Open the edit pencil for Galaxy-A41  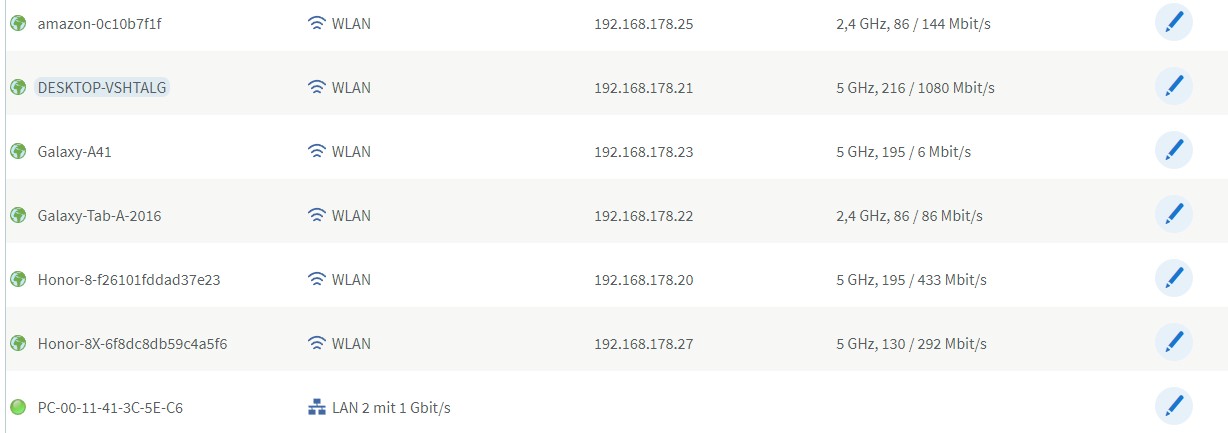[x=1174, y=151]
